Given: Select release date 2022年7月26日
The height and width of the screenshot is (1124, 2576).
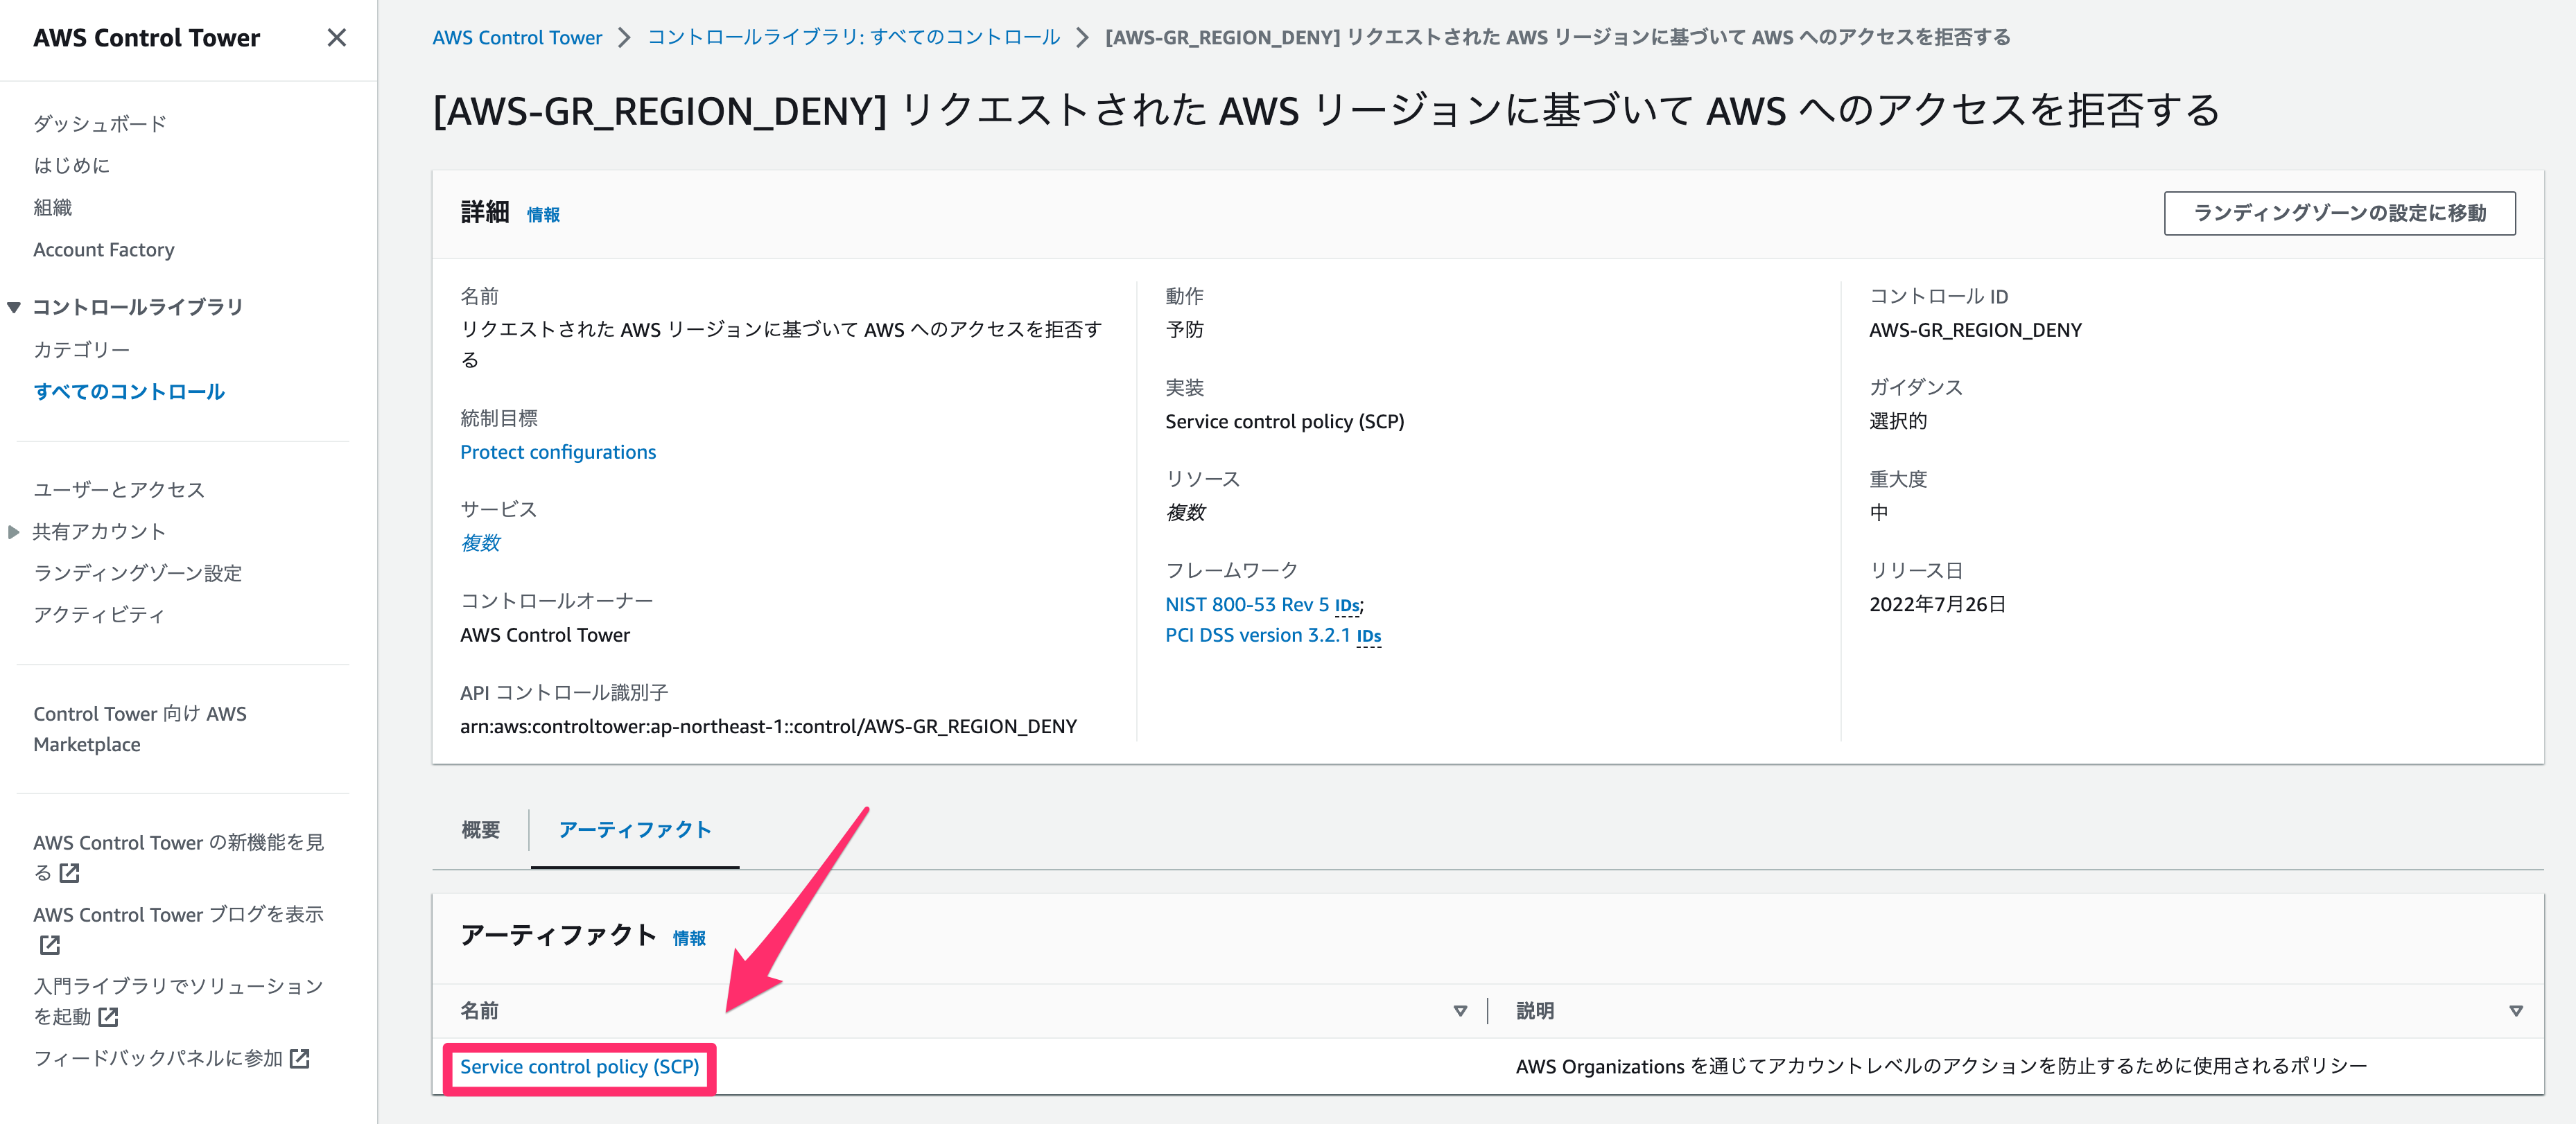Looking at the screenshot, I should tap(1937, 605).
